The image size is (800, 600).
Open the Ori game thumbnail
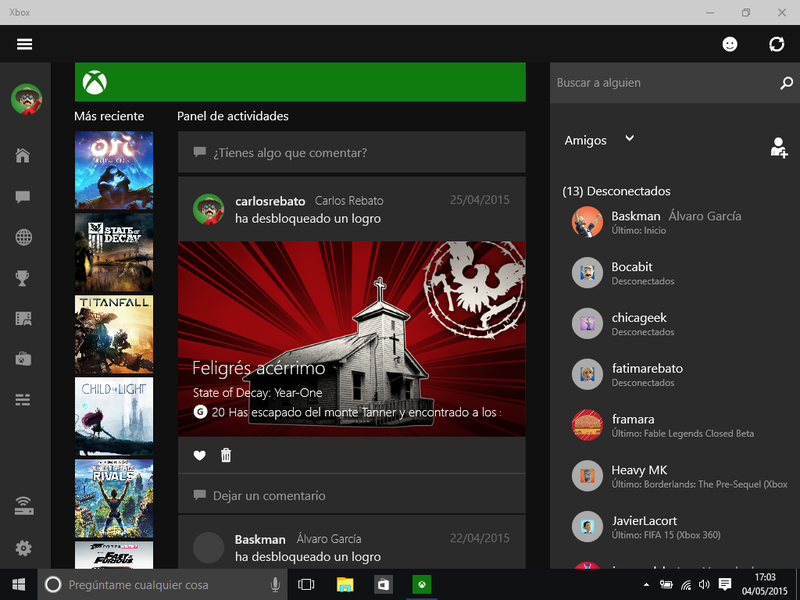pyautogui.click(x=114, y=170)
